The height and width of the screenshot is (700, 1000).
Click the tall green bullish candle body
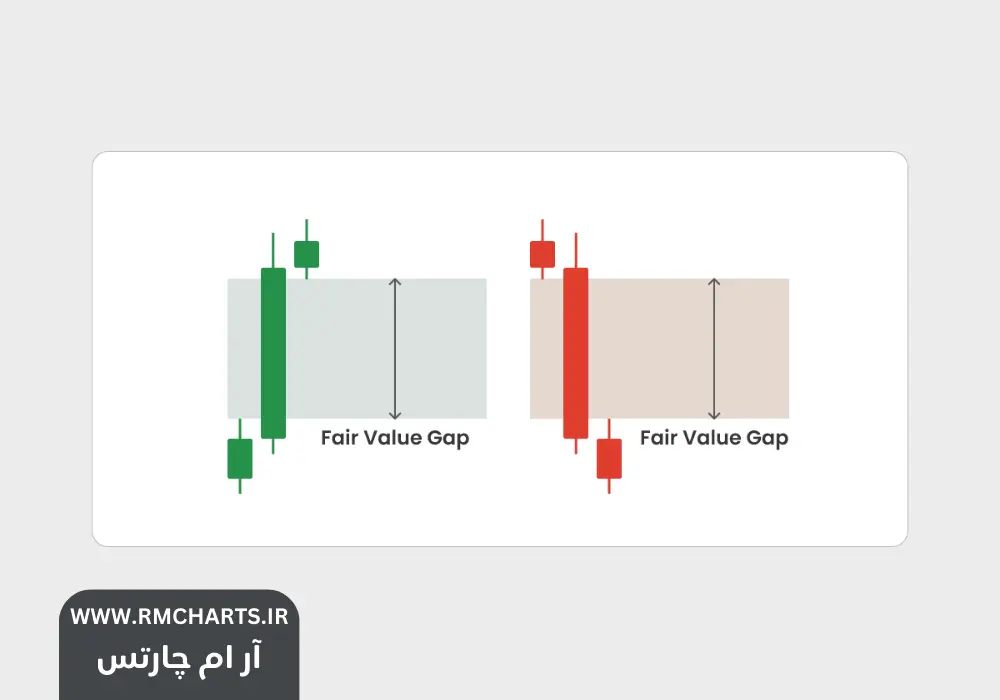click(x=273, y=352)
